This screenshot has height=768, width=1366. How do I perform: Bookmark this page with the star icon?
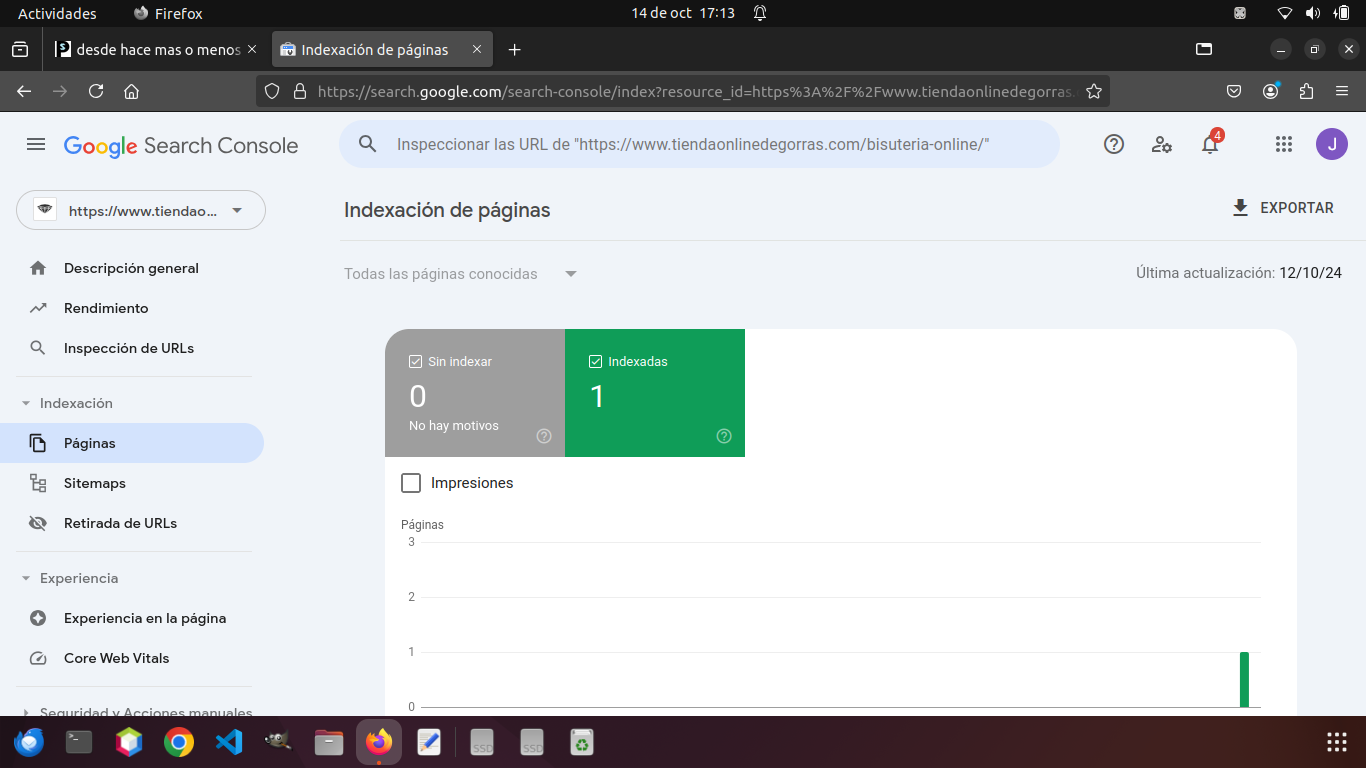[x=1094, y=91]
